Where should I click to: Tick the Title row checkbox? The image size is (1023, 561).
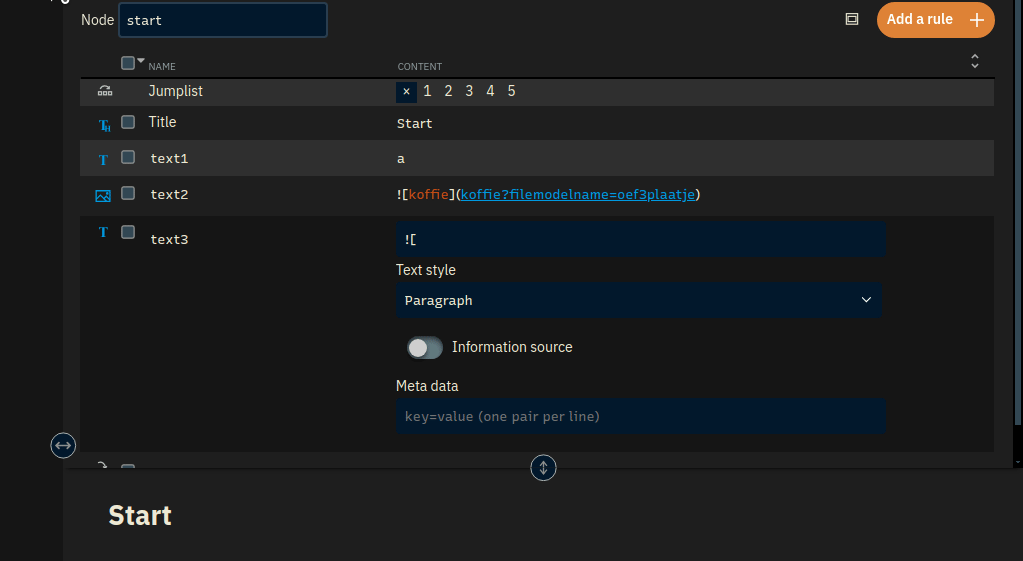coord(128,122)
